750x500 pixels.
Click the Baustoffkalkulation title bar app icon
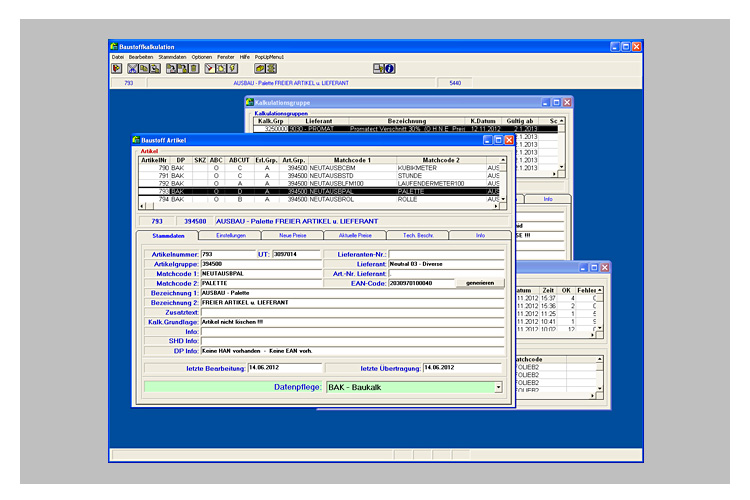click(x=114, y=46)
